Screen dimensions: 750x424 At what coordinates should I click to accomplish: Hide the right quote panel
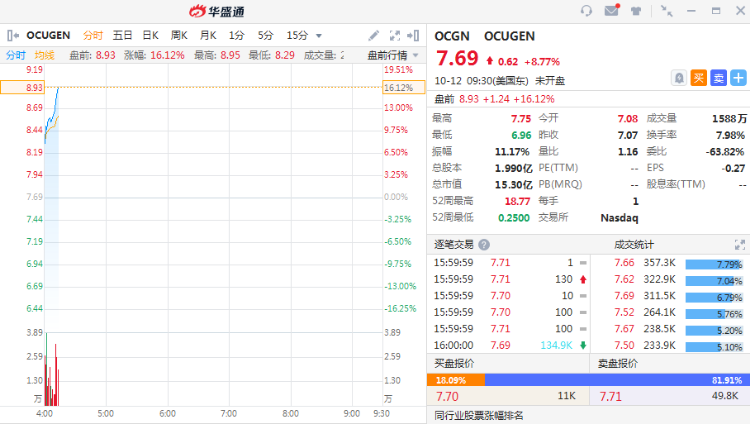click(x=413, y=35)
